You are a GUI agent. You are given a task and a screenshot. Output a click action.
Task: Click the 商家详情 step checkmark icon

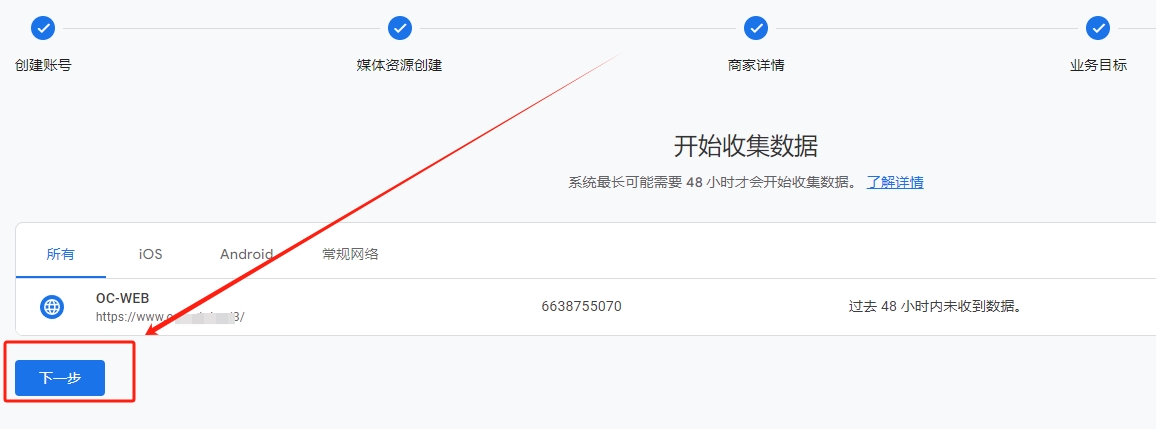(756, 29)
